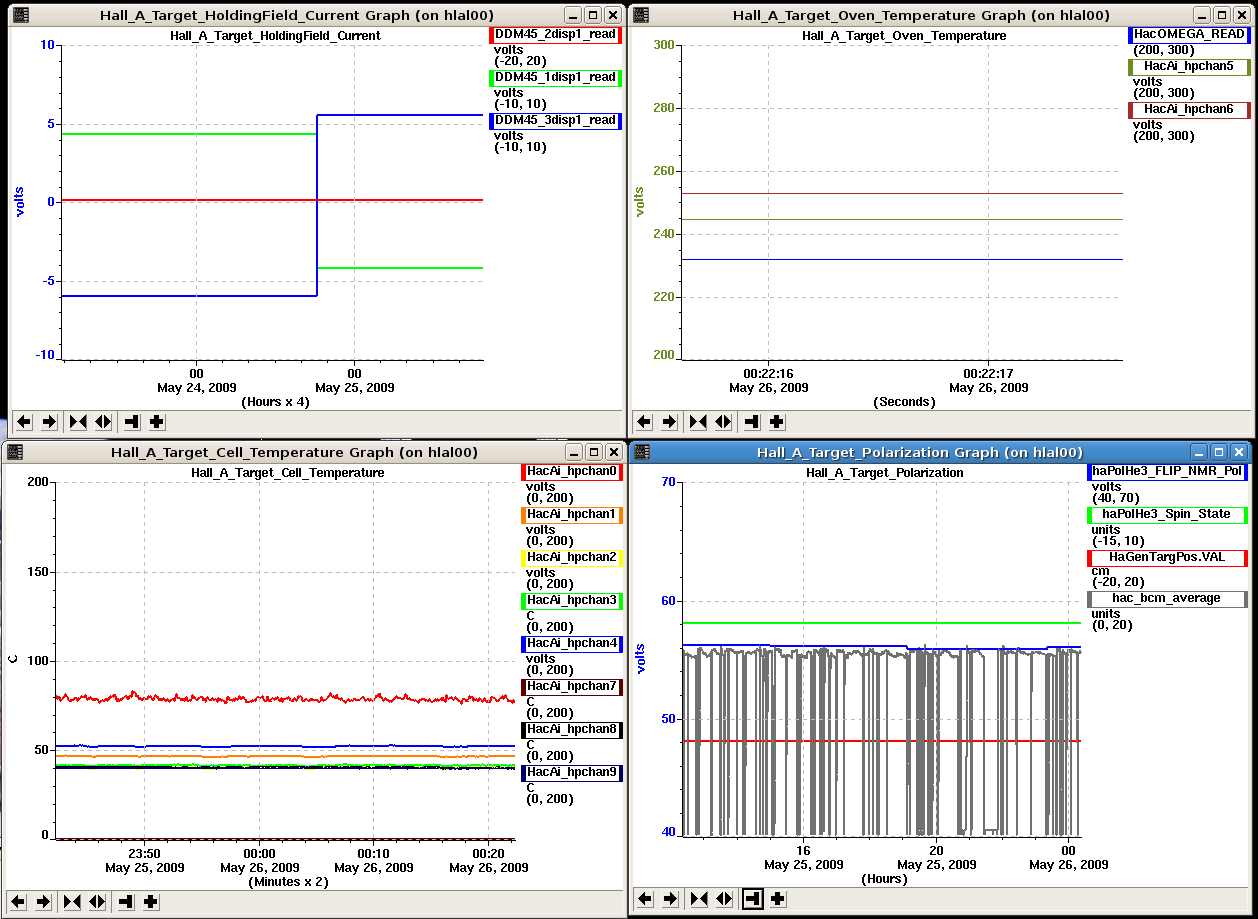Open window menu of Oven_Temperature Graph
This screenshot has height=919, width=1258.
tap(641, 15)
